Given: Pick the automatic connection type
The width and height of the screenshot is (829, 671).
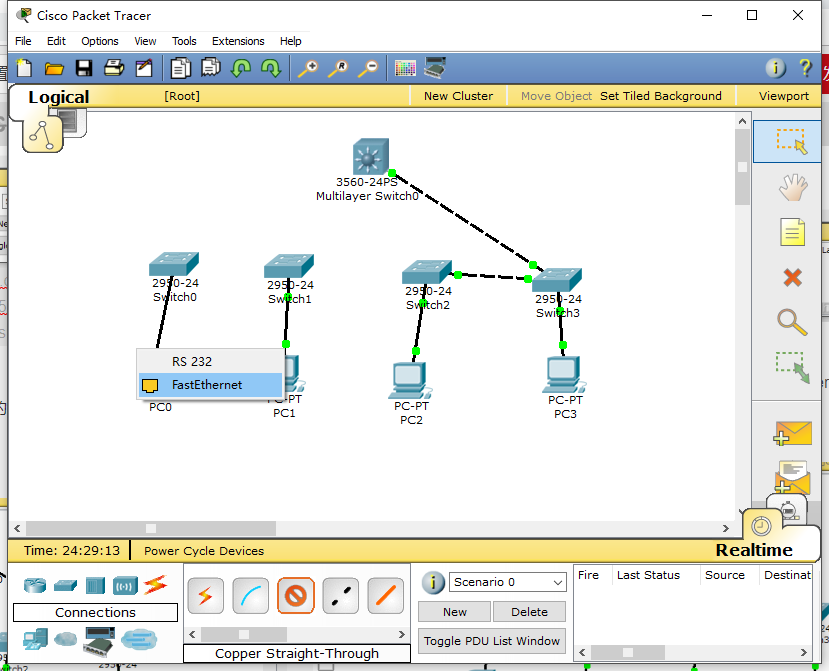Looking at the screenshot, I should point(206,596).
